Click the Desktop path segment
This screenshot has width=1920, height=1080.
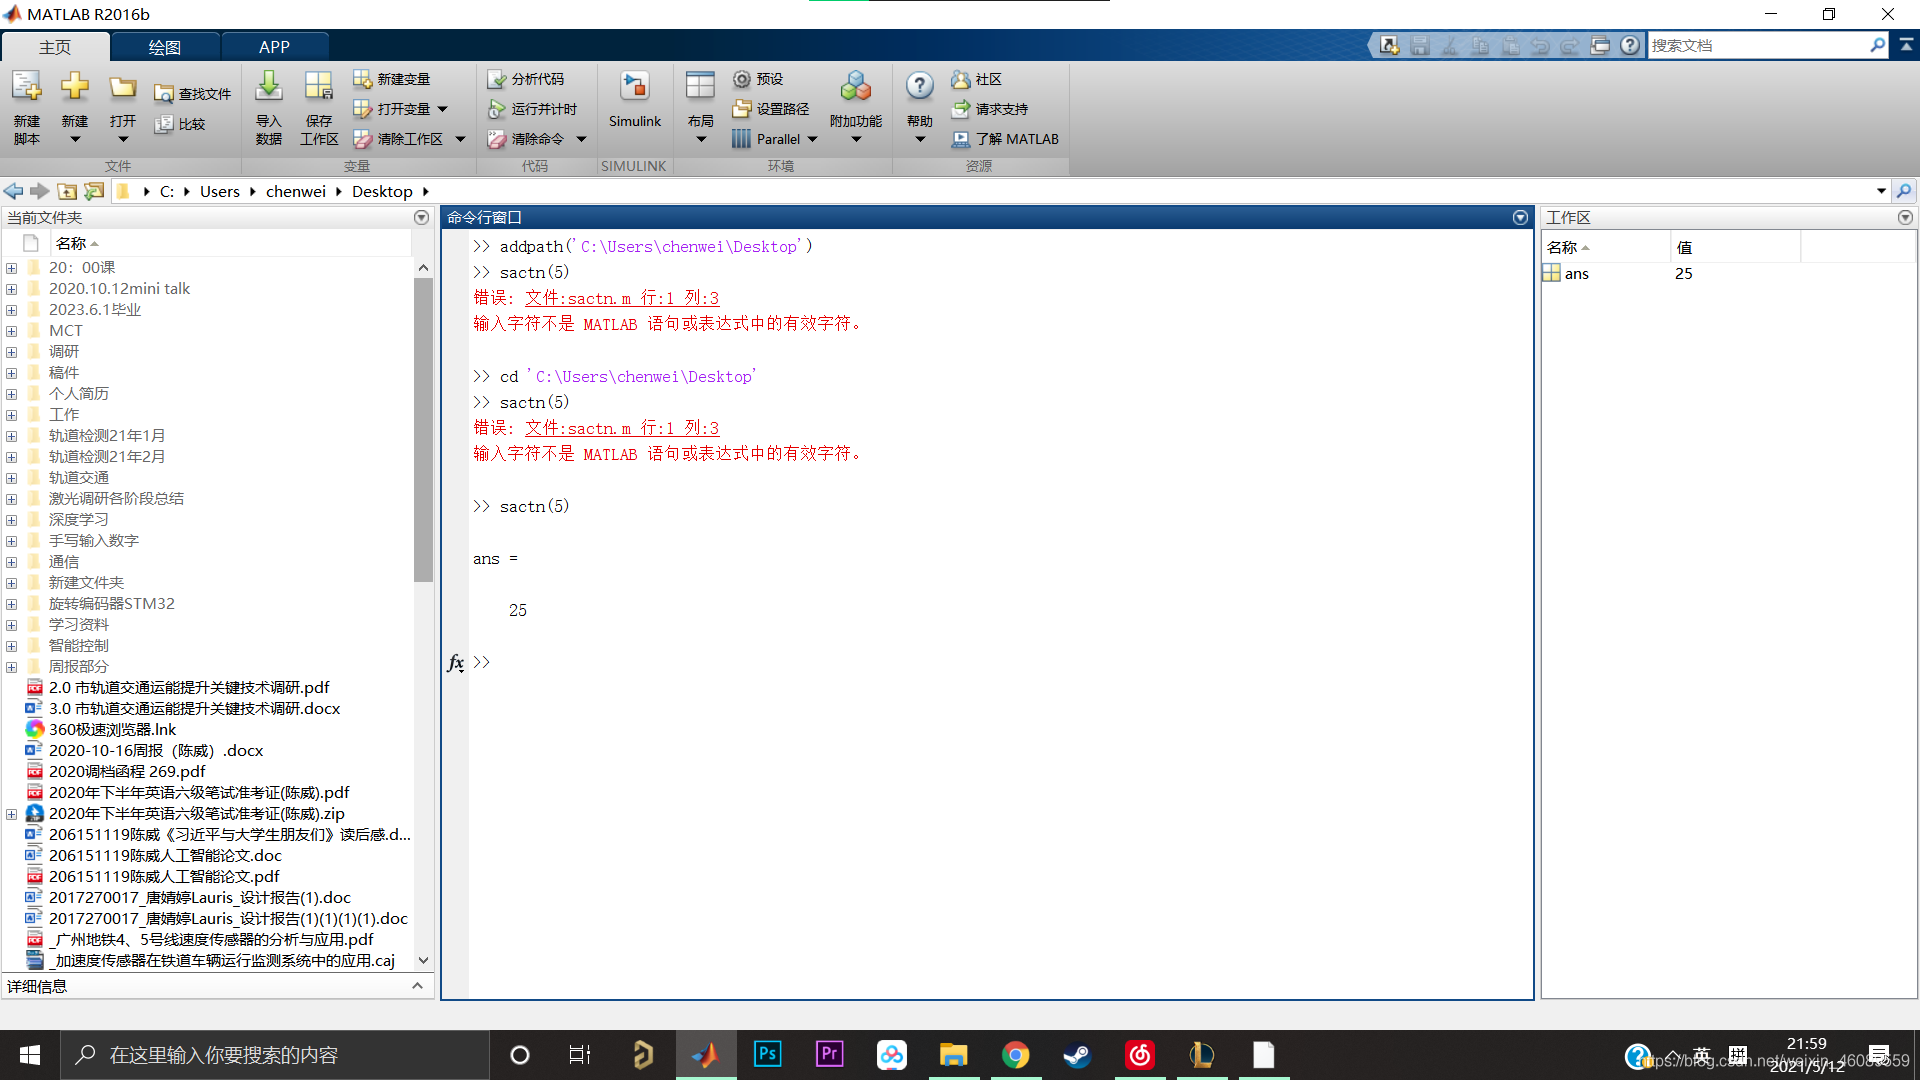pyautogui.click(x=382, y=191)
